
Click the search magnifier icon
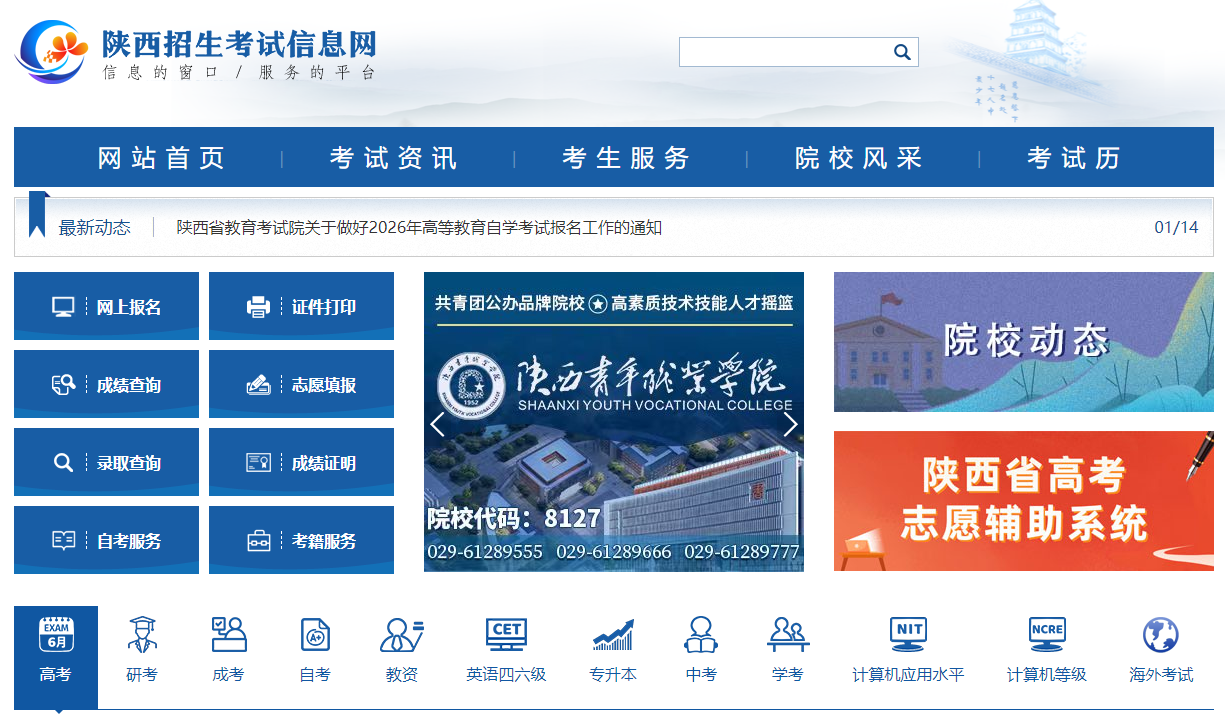[x=901, y=52]
